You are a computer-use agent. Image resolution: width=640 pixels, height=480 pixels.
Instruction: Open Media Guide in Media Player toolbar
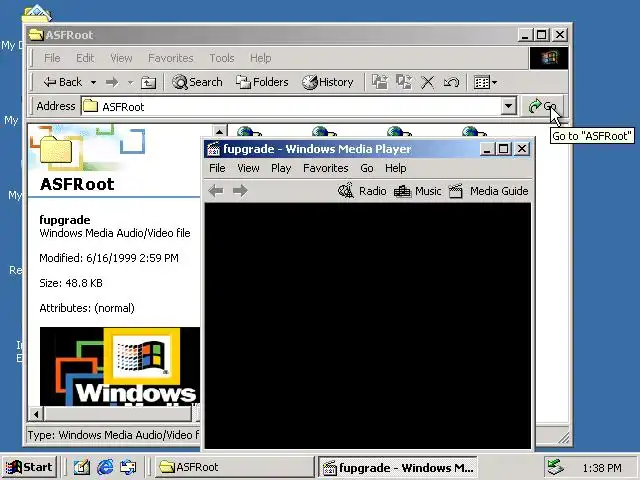pos(488,191)
